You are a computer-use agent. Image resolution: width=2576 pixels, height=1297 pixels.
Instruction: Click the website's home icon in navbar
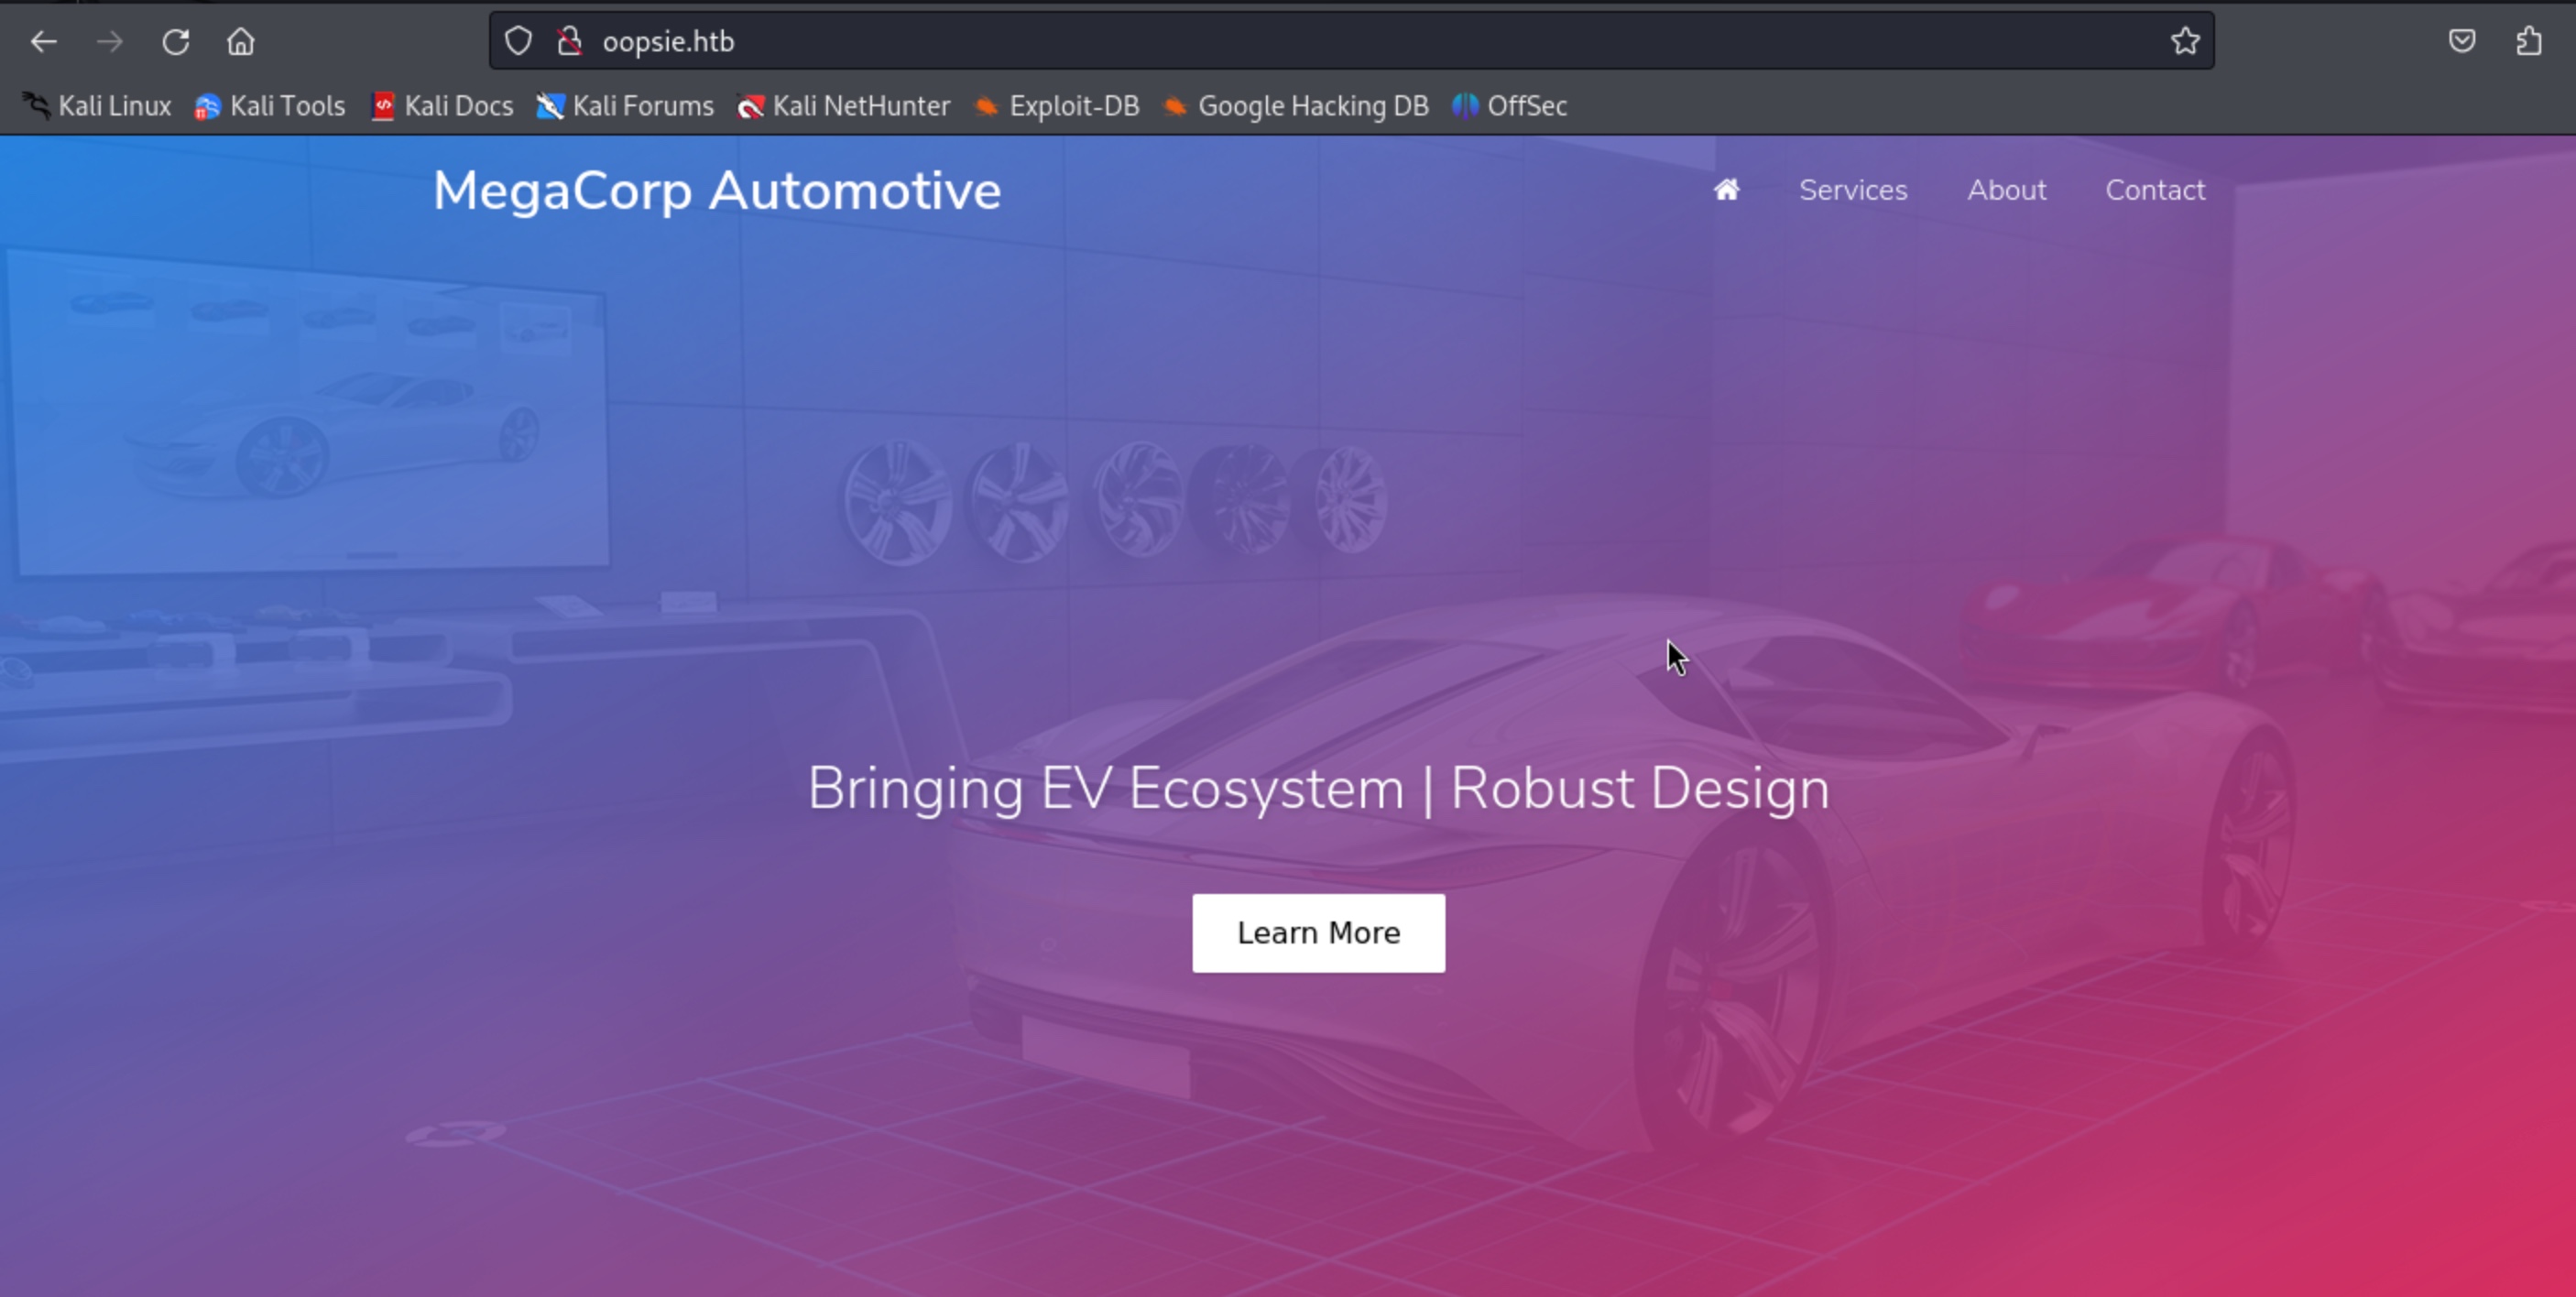point(1726,190)
